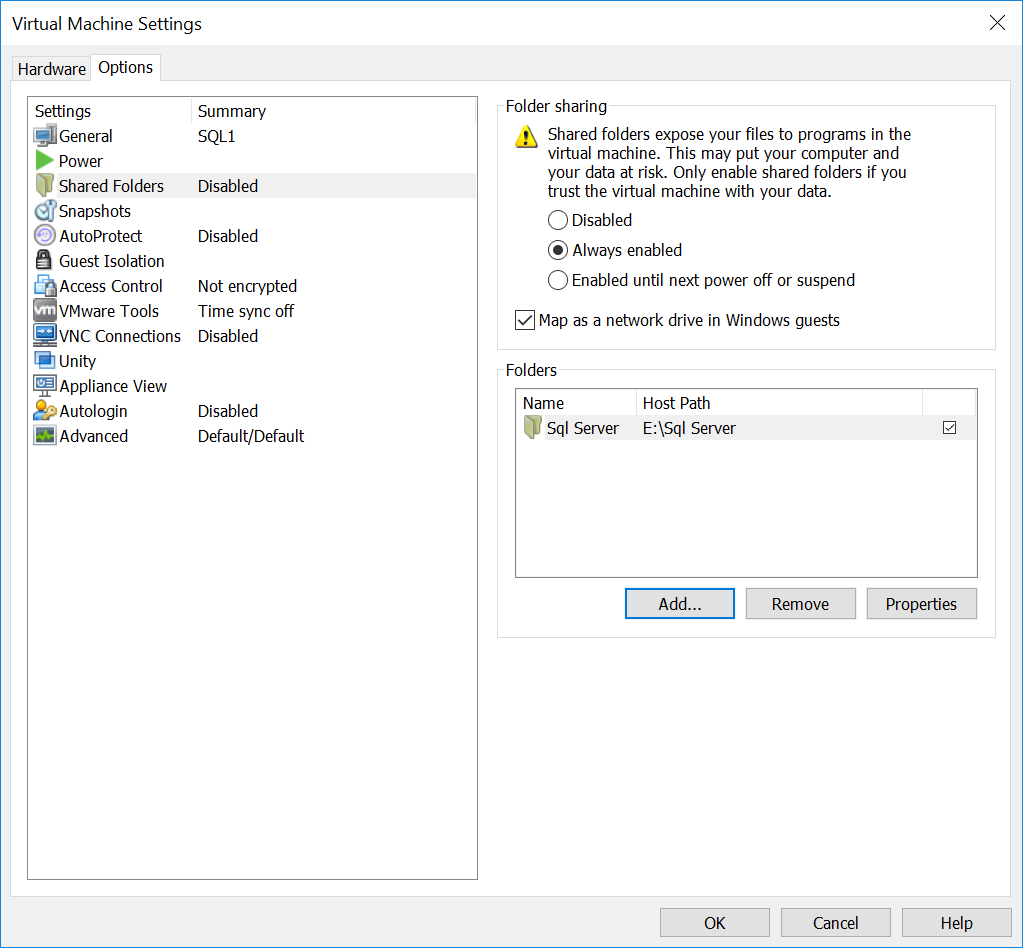Open Guest Isolation settings
Screen dimensions: 1023x948
tap(254, 260)
